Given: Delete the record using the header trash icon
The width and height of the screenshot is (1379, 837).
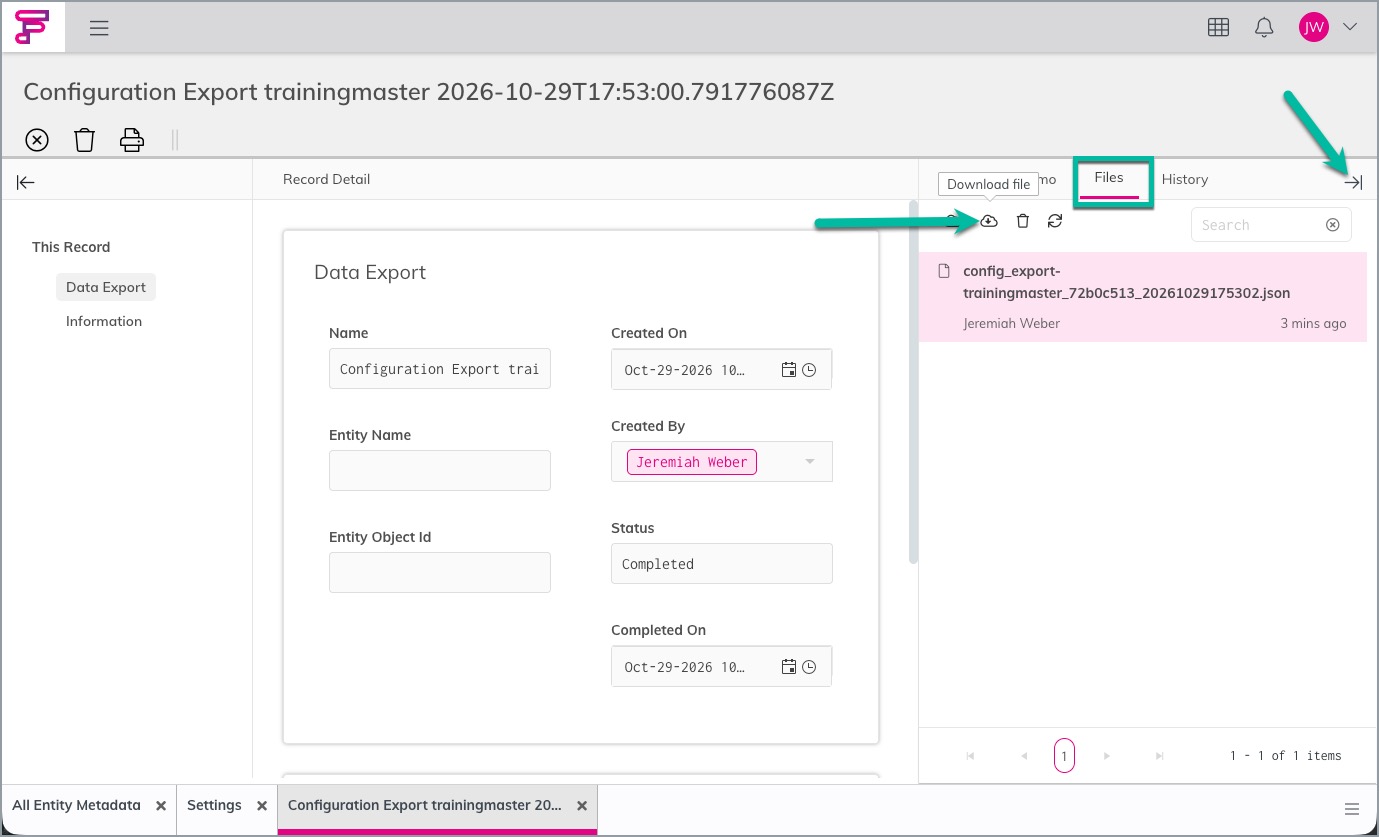Looking at the screenshot, I should (x=84, y=140).
